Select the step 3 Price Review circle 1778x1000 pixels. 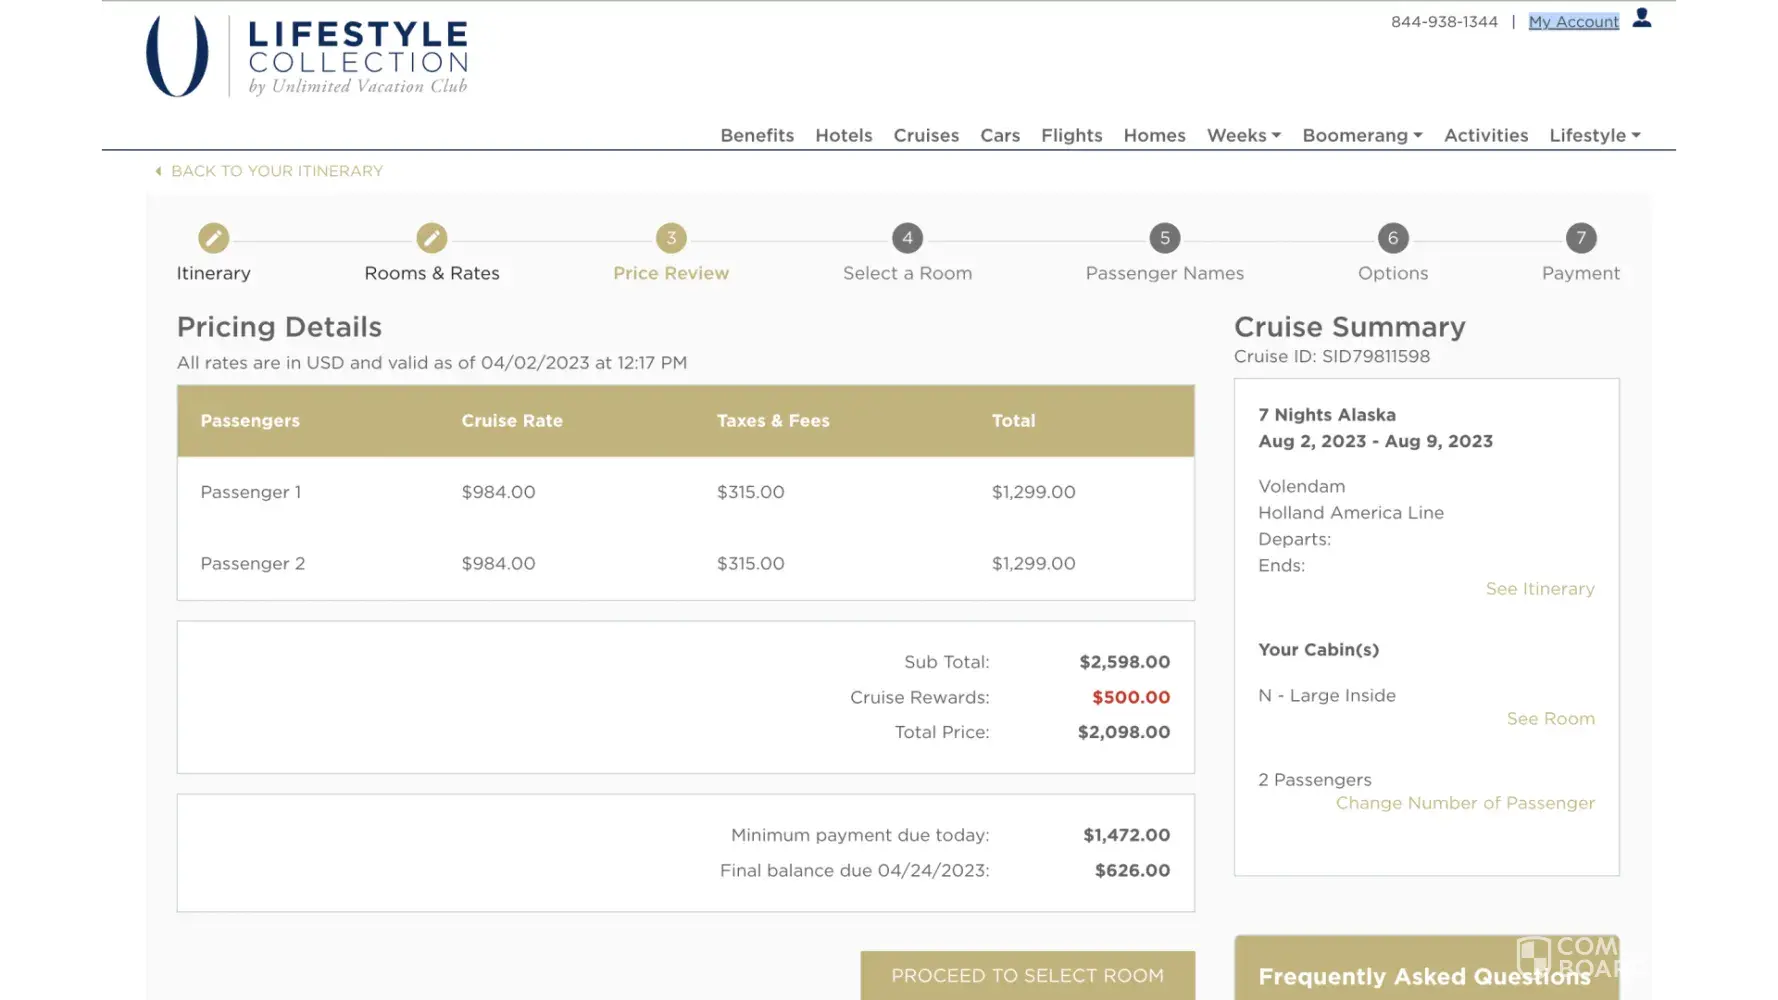pos(671,238)
